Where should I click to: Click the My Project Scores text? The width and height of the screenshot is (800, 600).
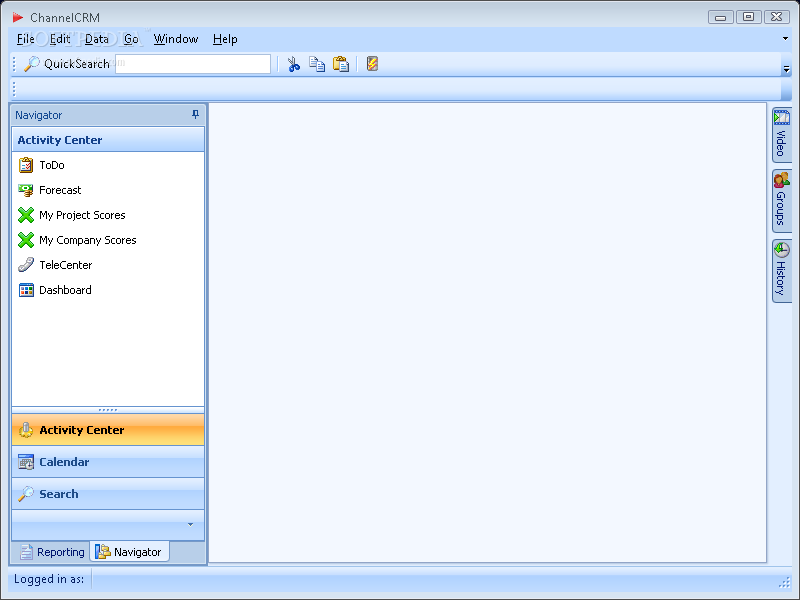tap(82, 215)
